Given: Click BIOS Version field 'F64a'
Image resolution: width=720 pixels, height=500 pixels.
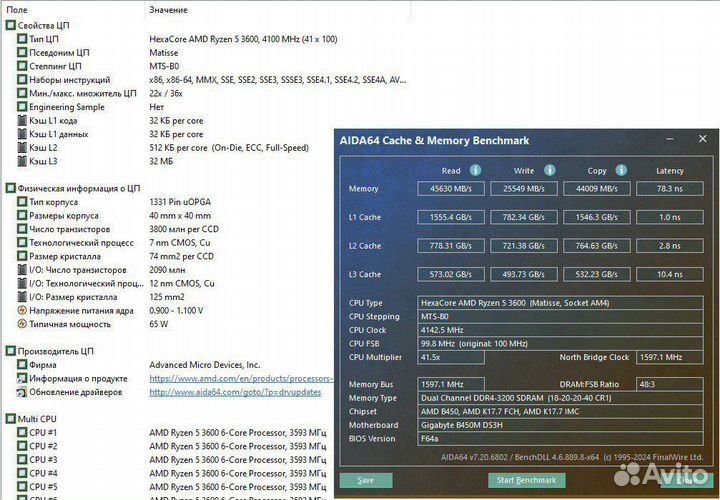Looking at the screenshot, I should tap(560, 438).
